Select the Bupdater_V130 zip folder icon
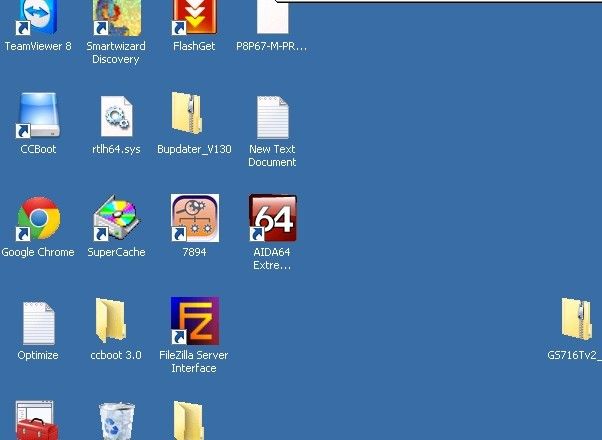This screenshot has width=602, height=440. (187, 113)
